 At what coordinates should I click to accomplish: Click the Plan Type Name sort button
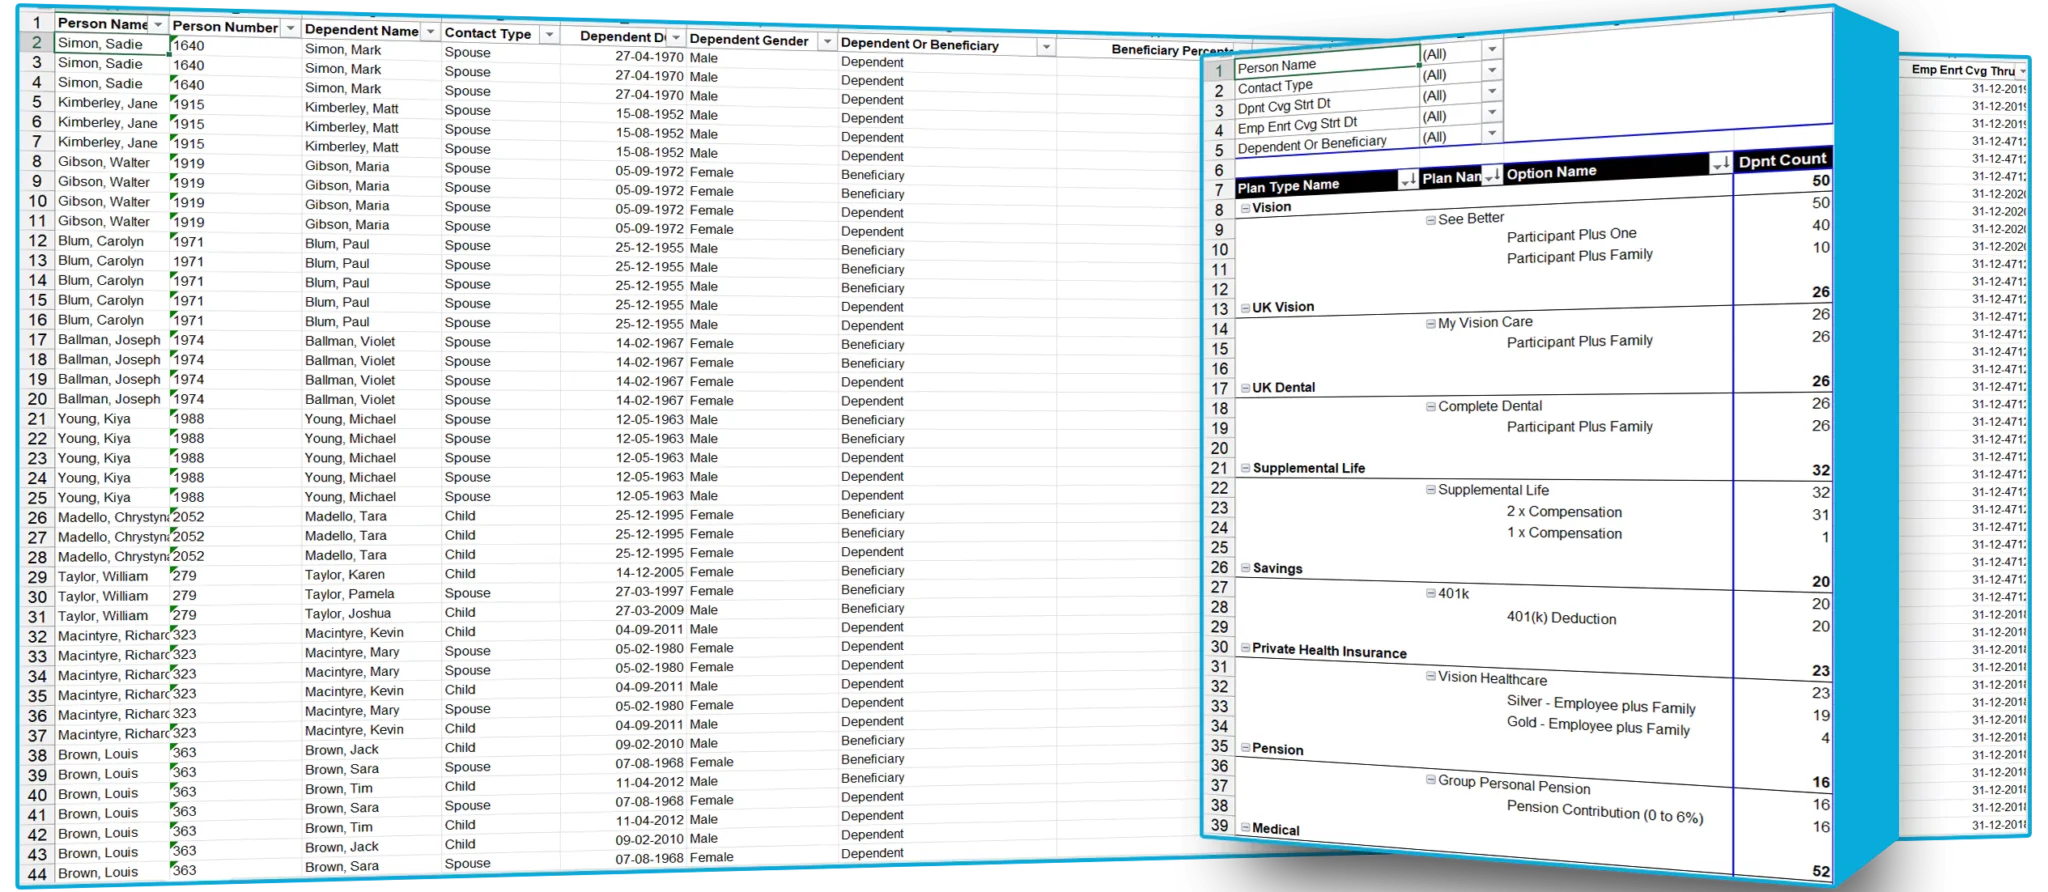click(x=1407, y=180)
